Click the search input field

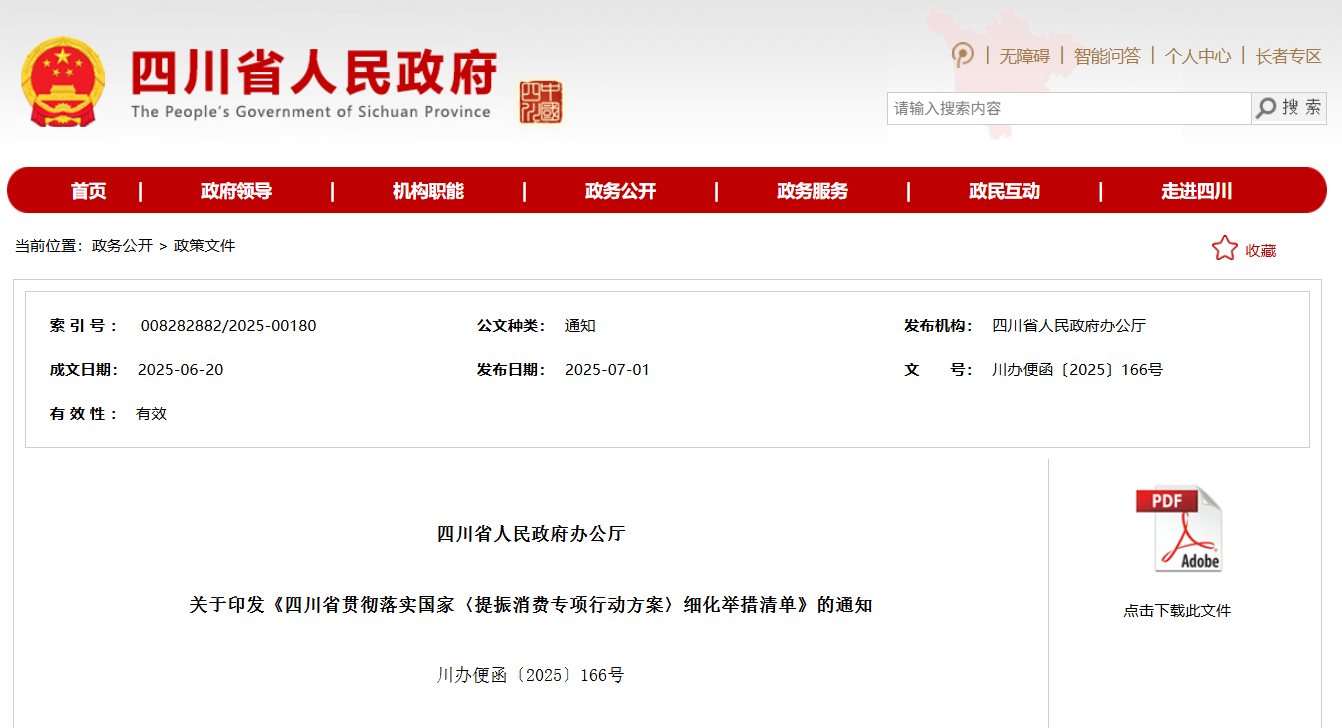[x=1069, y=108]
